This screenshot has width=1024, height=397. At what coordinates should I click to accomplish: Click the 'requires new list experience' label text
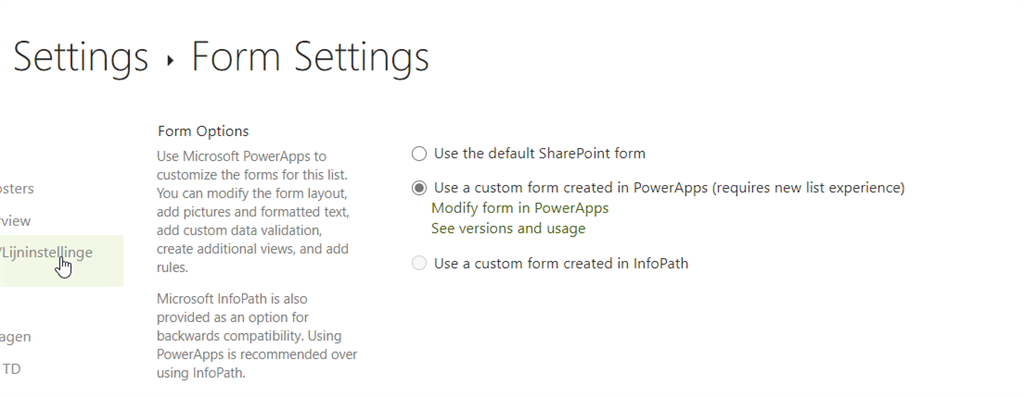click(x=808, y=188)
